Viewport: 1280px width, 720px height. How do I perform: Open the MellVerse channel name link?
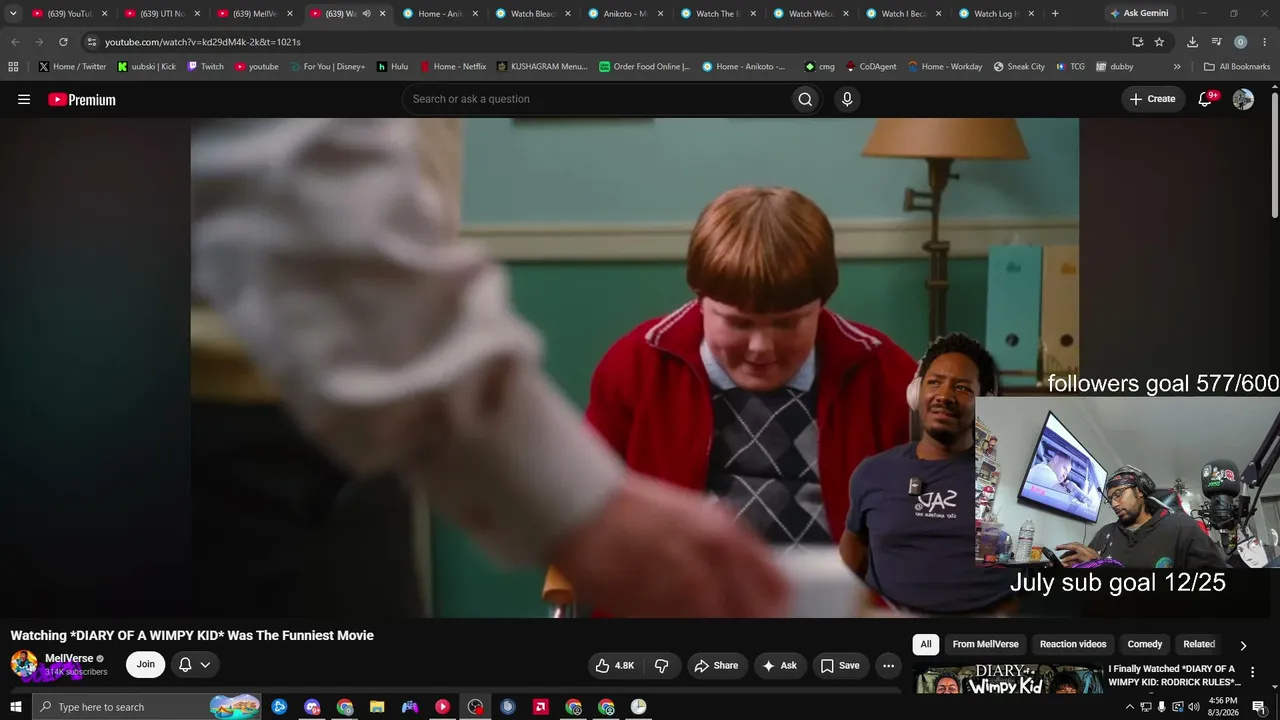click(x=69, y=658)
